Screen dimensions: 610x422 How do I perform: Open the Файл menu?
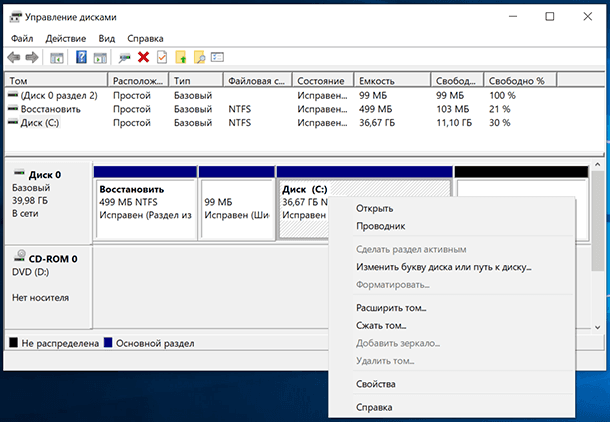[23, 37]
